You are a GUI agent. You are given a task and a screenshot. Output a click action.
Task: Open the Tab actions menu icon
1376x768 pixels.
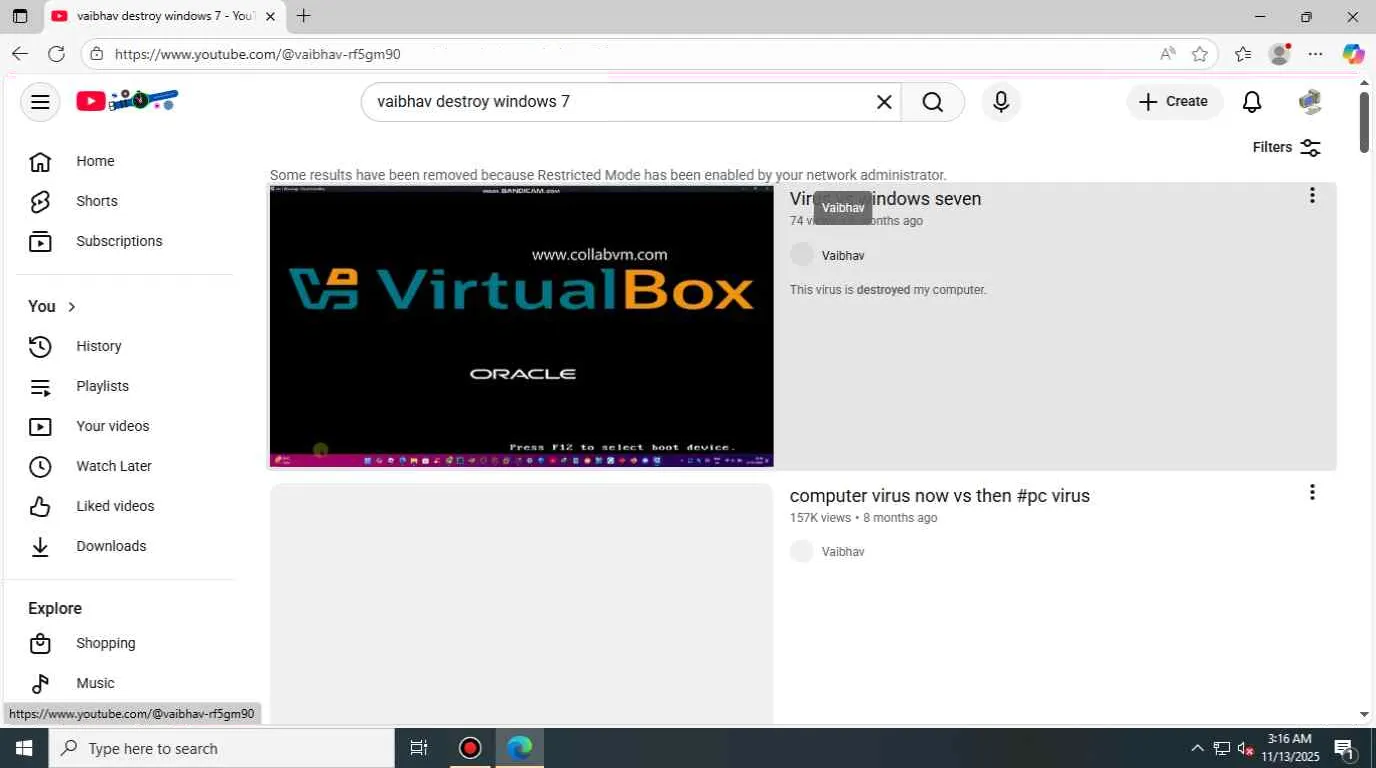click(x=20, y=16)
